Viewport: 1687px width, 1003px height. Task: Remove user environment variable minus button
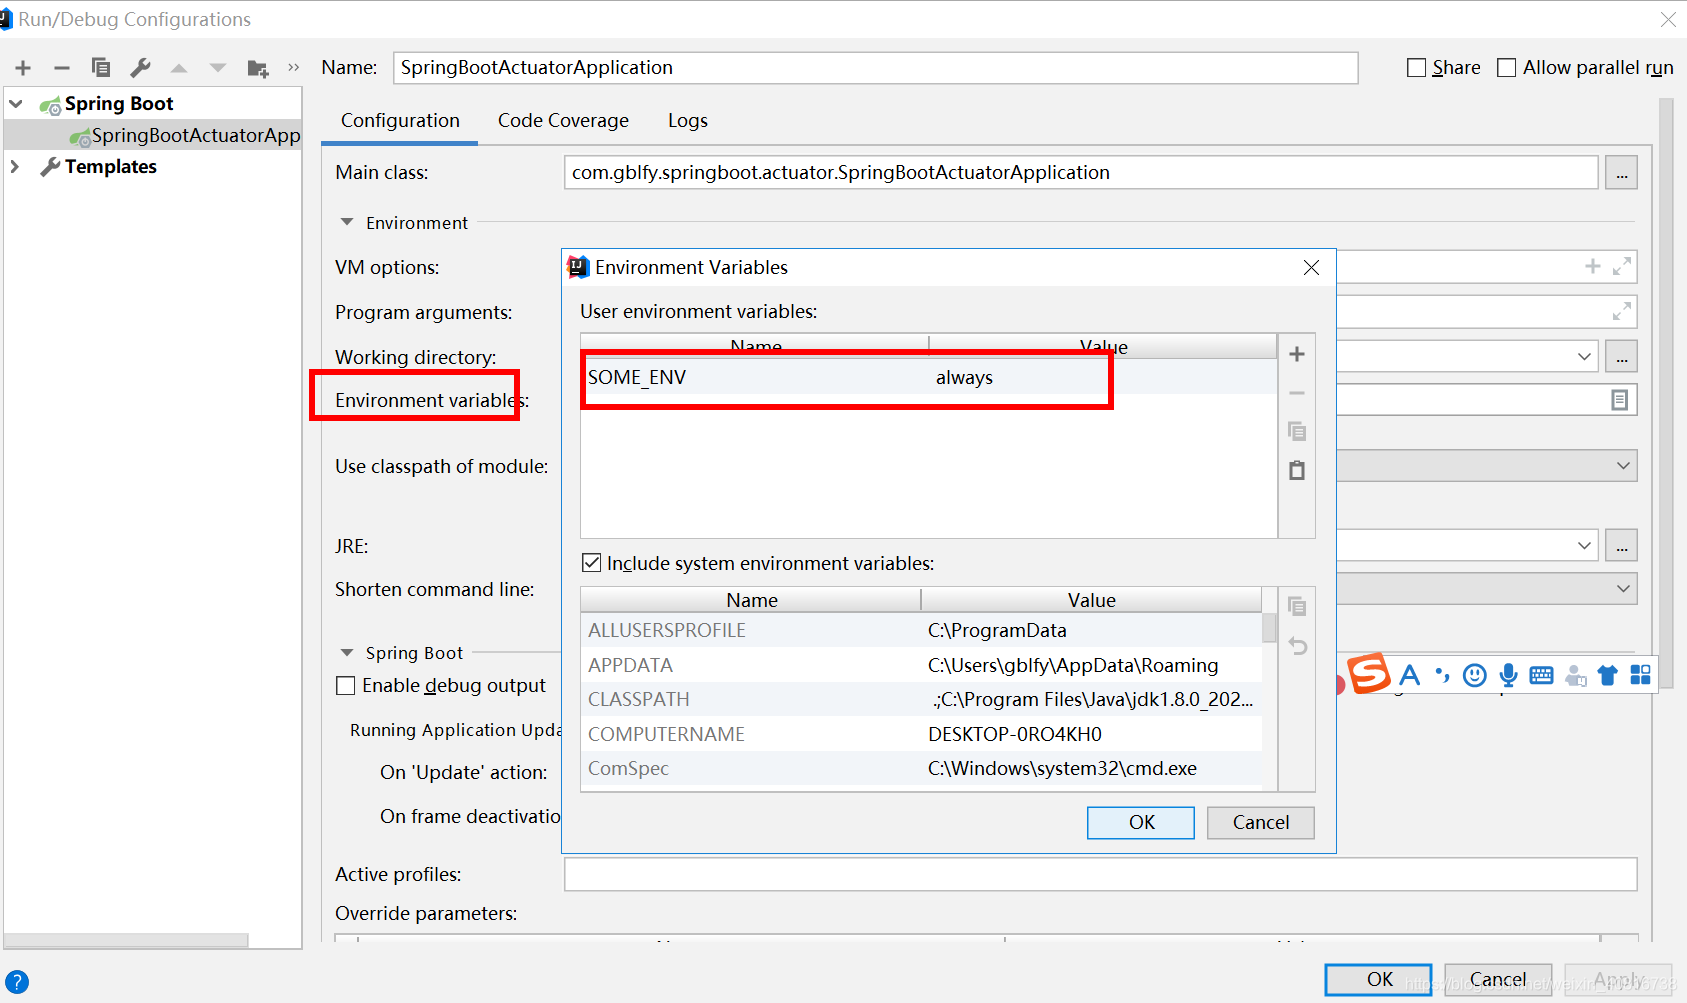1297,393
